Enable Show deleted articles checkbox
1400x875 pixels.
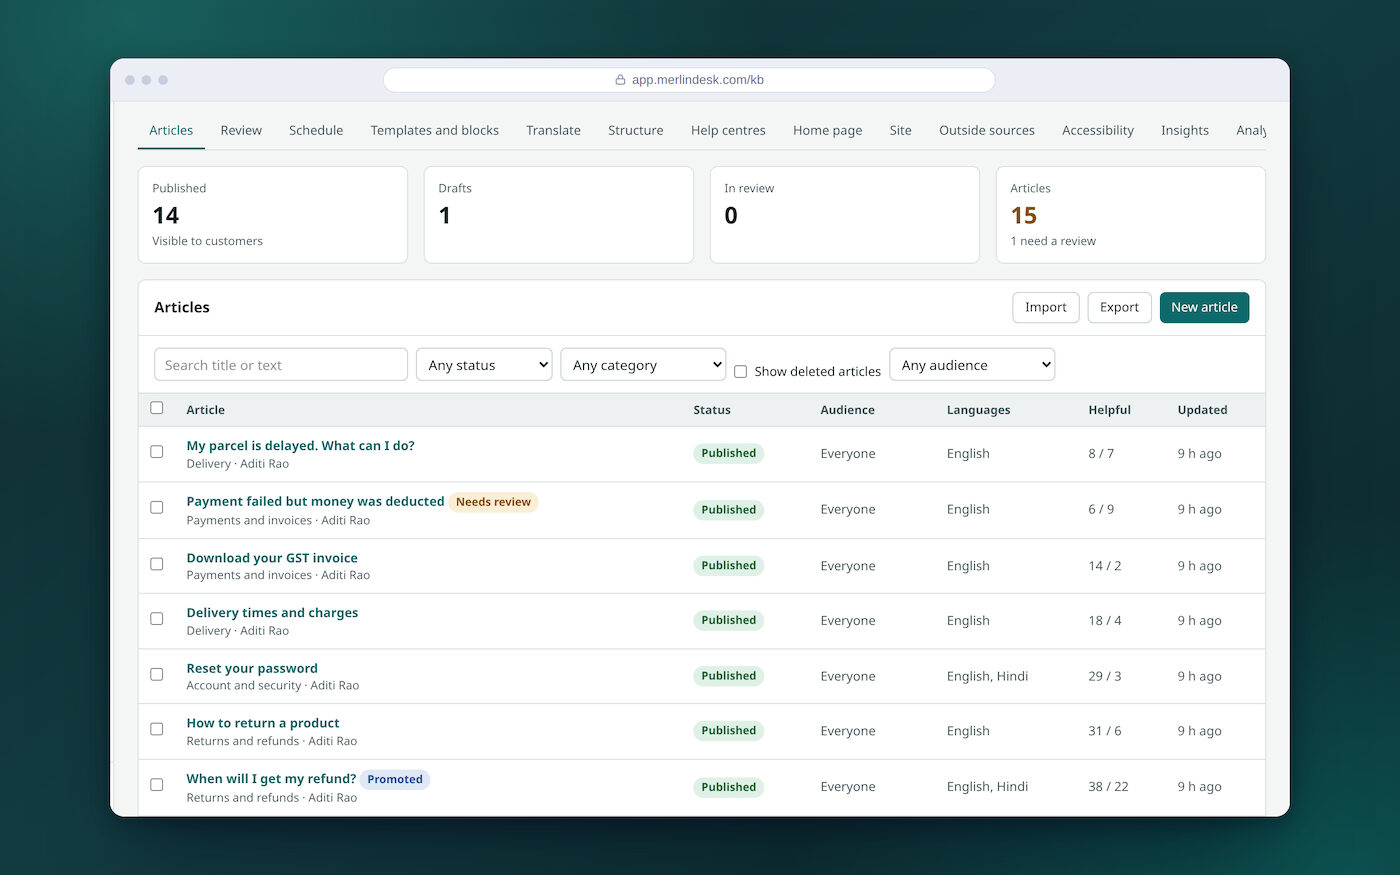[x=741, y=371]
